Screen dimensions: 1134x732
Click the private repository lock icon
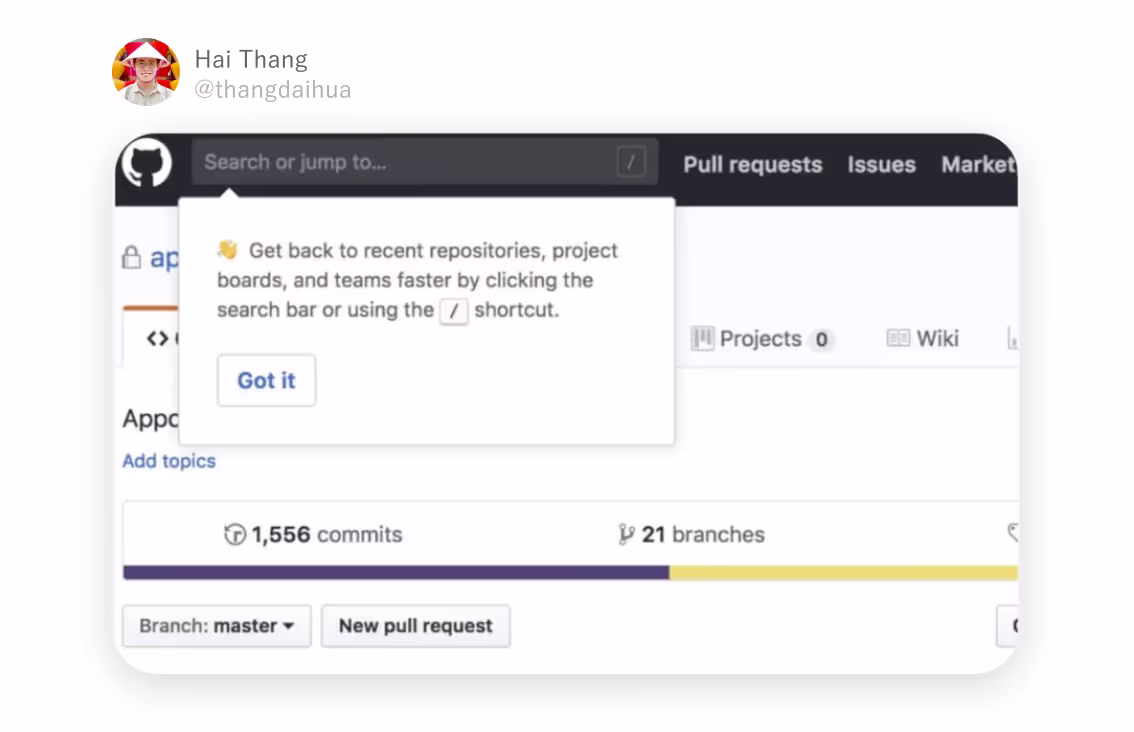tap(131, 258)
